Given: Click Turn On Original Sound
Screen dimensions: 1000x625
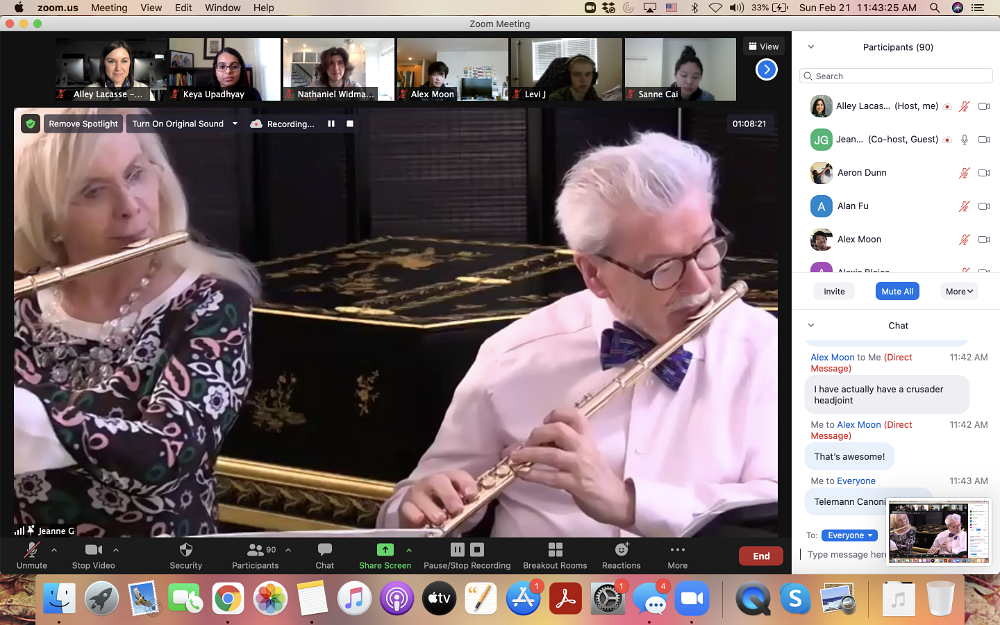Looking at the screenshot, I should tap(178, 124).
